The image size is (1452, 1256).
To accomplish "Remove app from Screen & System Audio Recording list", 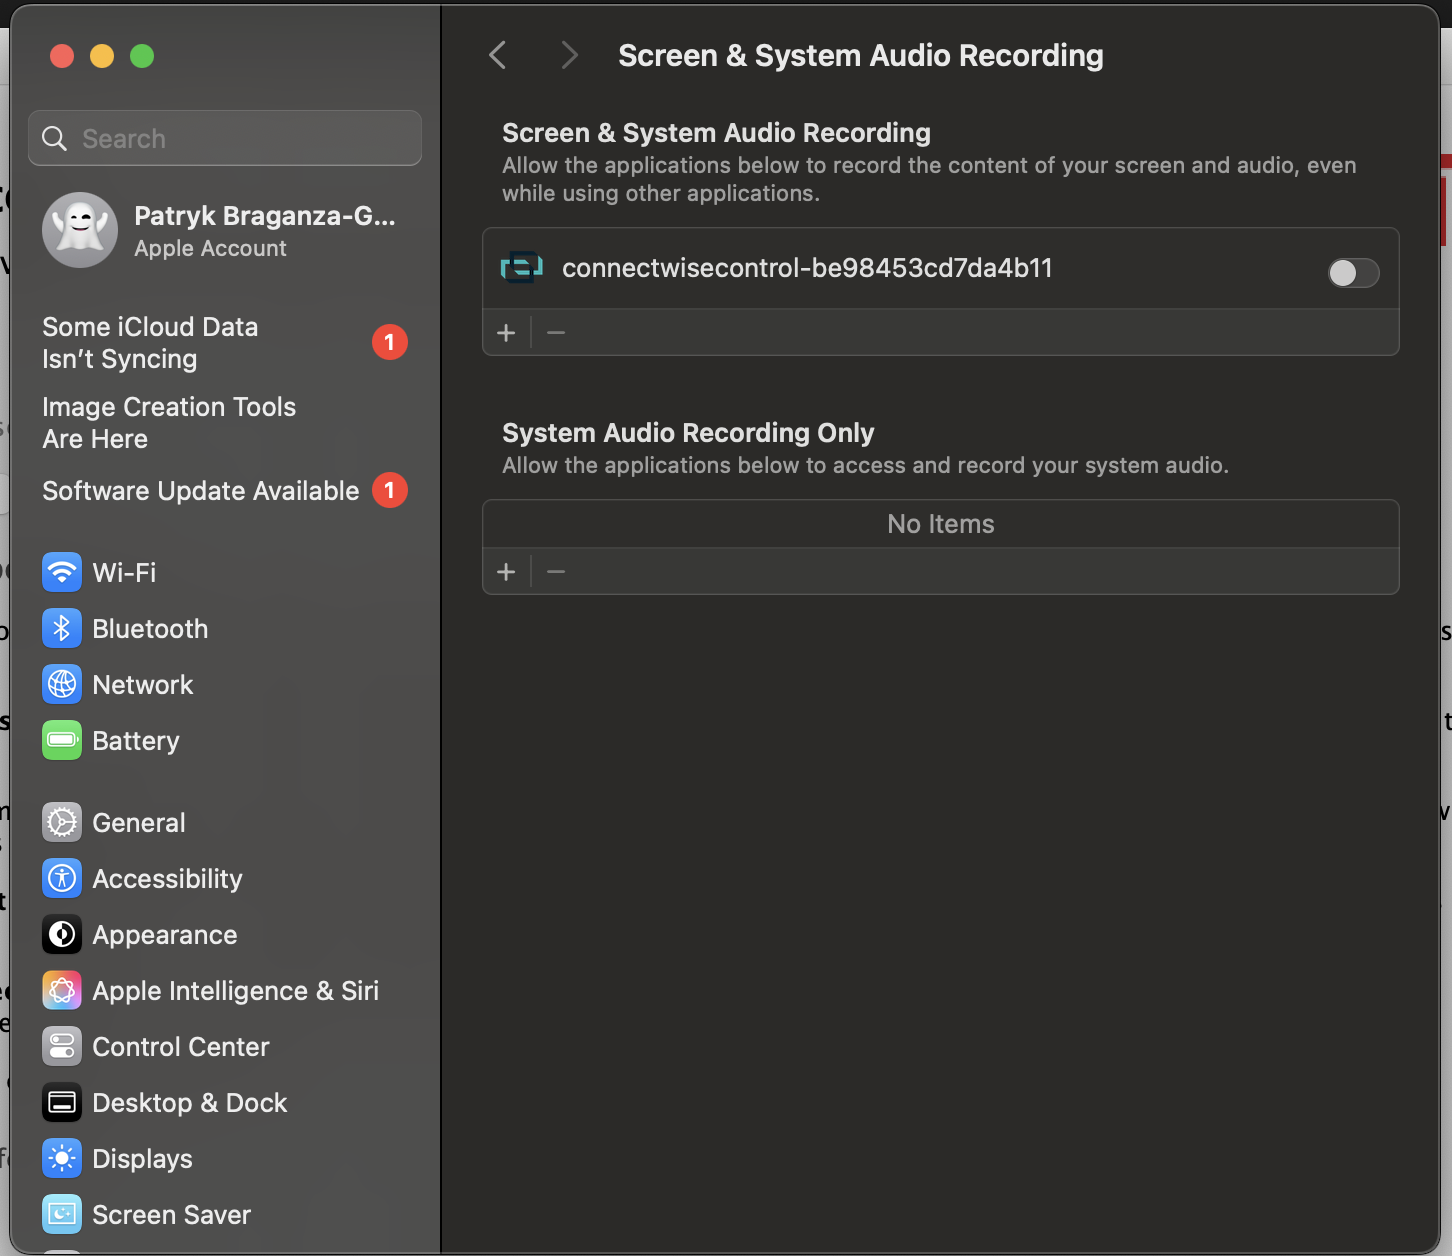I will coord(556,332).
